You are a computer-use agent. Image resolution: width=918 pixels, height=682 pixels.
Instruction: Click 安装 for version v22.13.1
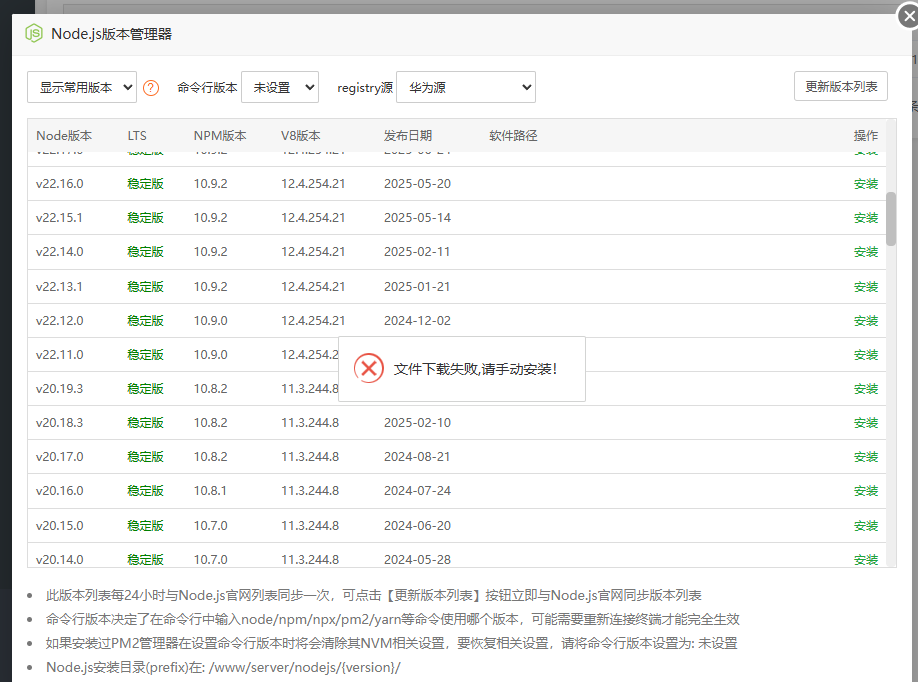pyautogui.click(x=866, y=287)
